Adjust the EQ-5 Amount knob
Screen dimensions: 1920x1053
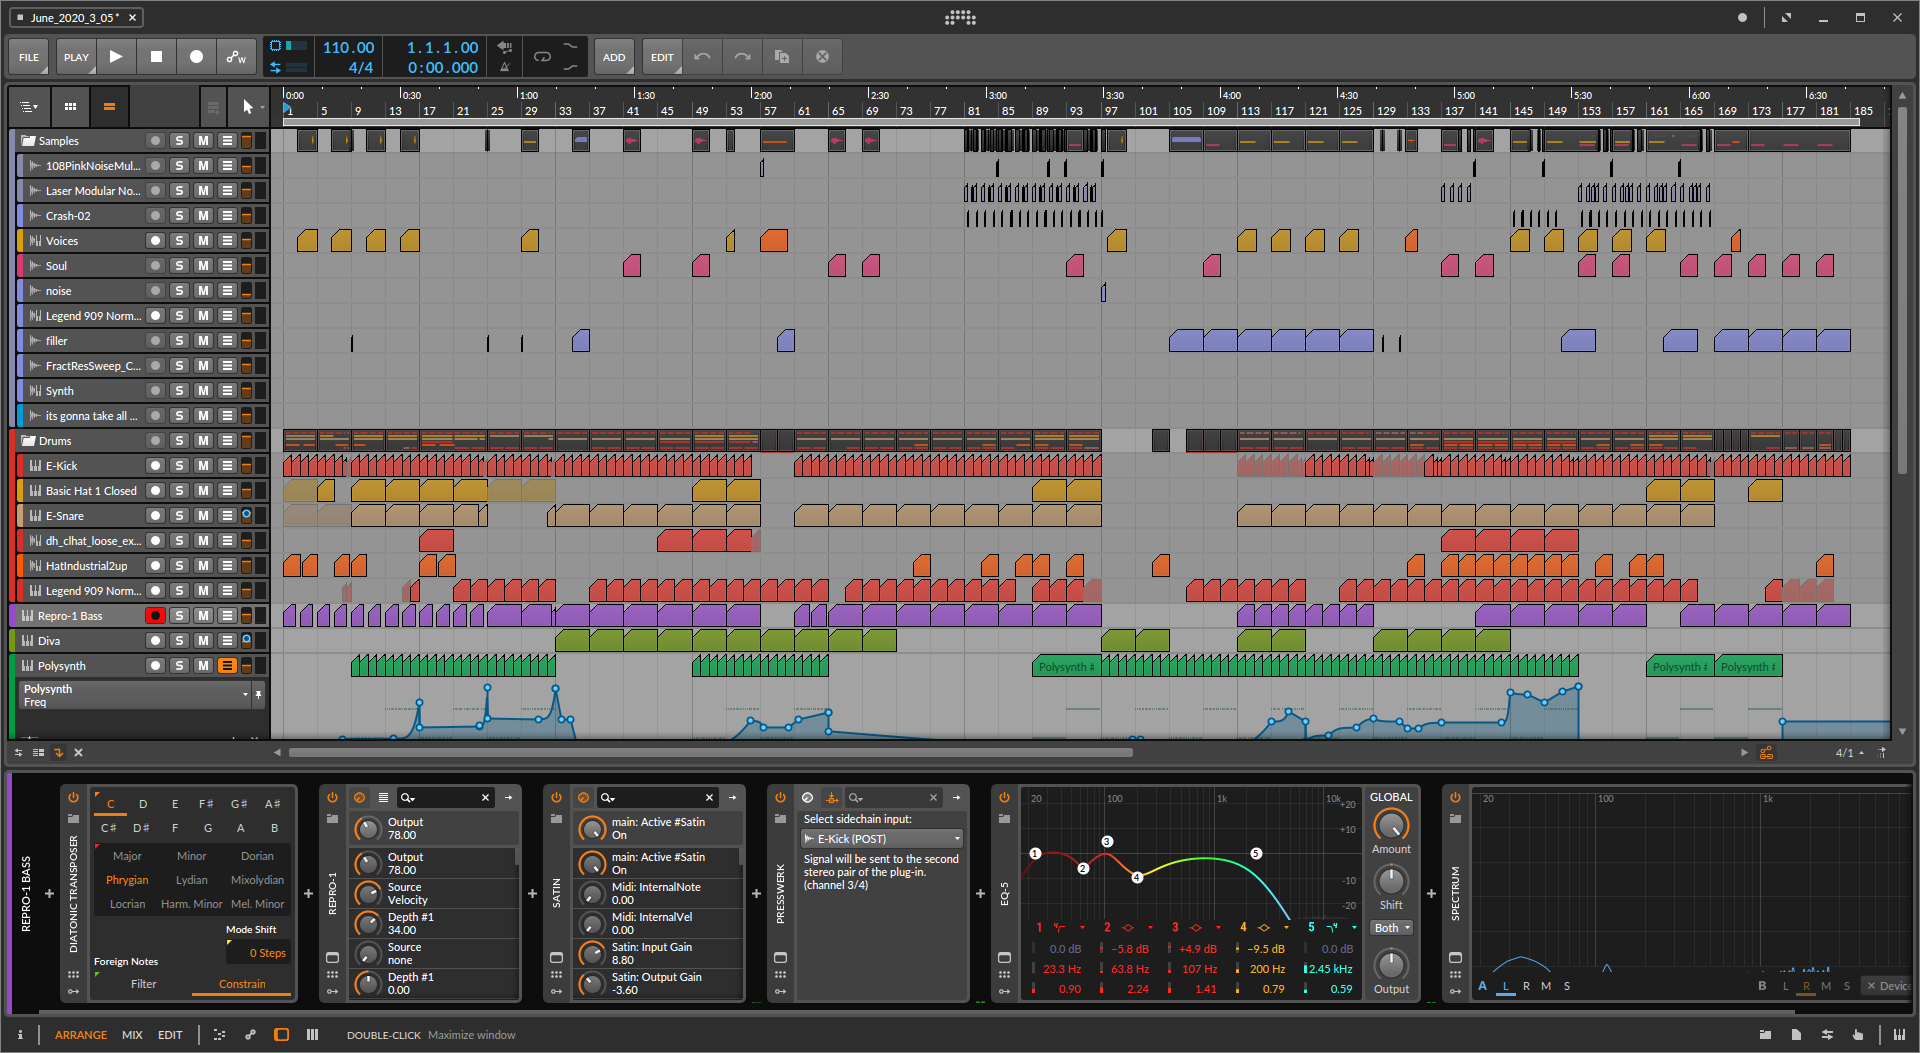click(1391, 825)
